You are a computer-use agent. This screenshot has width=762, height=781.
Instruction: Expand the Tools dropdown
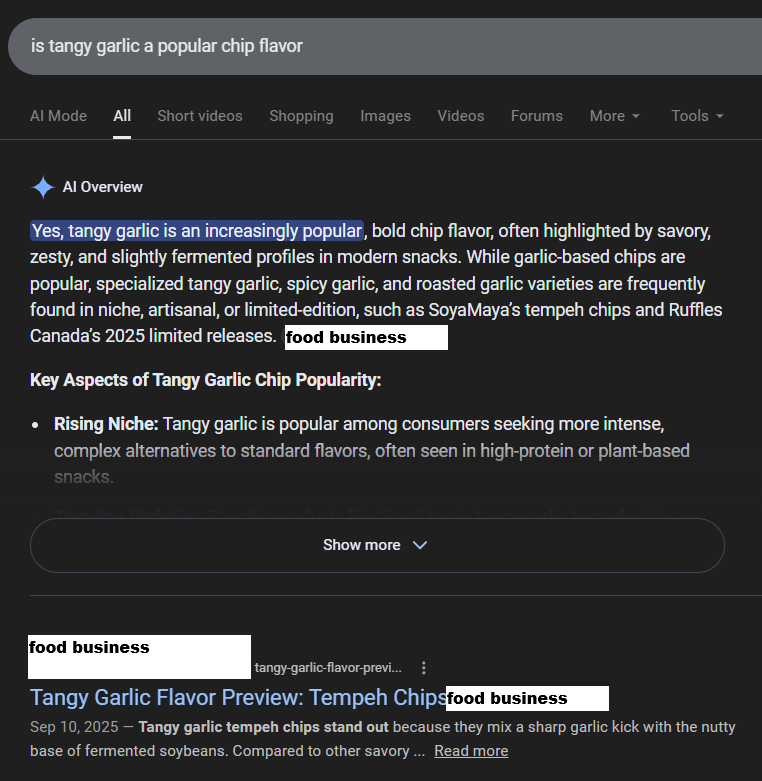click(x=697, y=116)
